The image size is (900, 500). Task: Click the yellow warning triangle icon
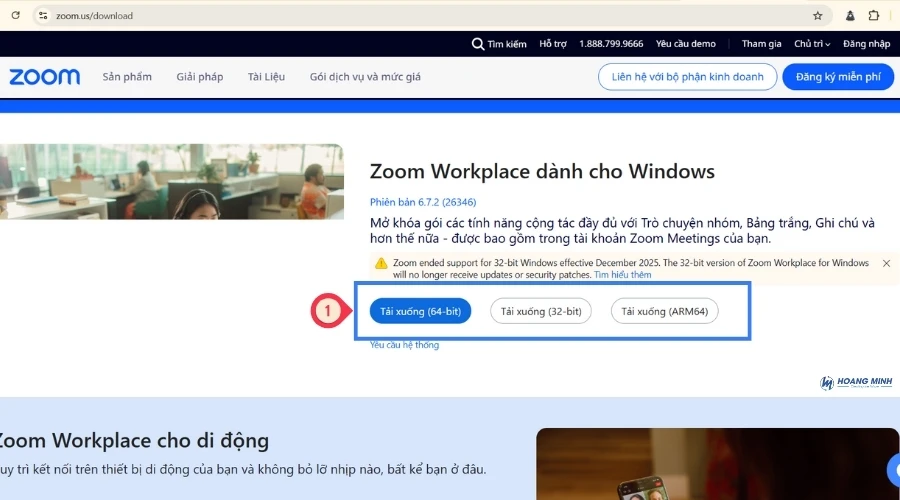tap(381, 263)
